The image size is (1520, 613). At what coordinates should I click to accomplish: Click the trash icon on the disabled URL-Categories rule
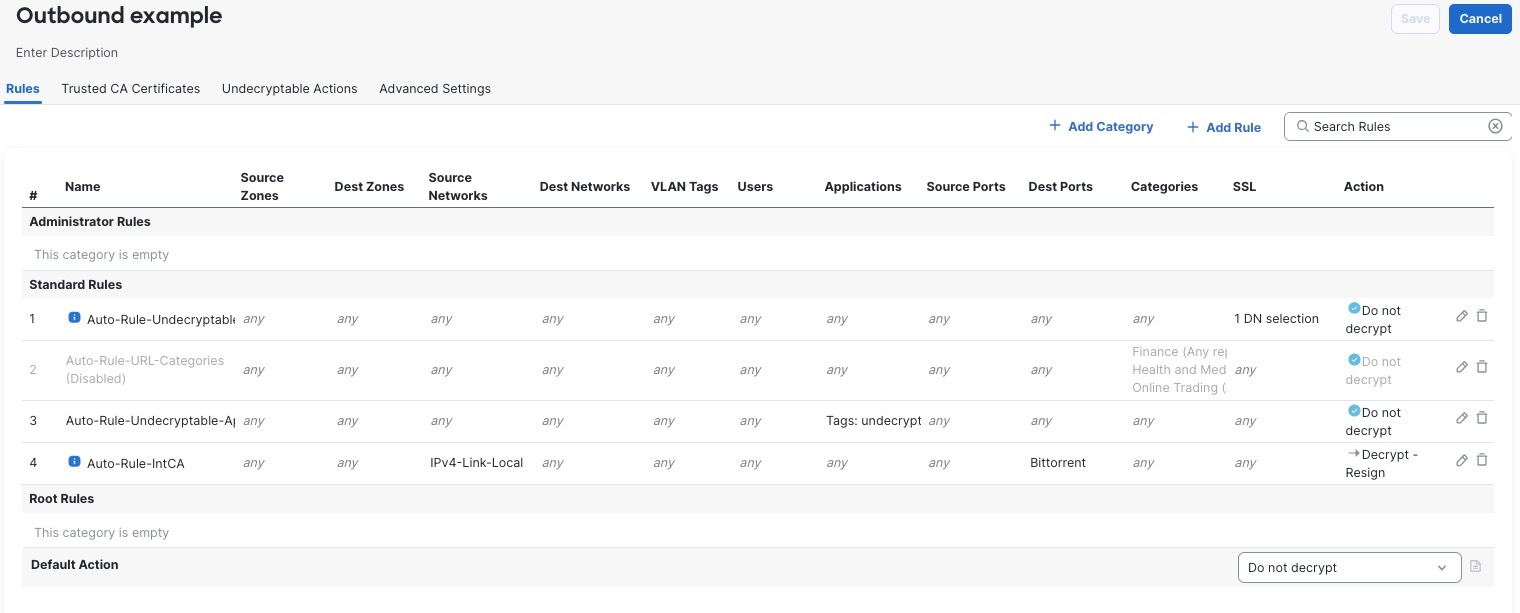click(1482, 366)
